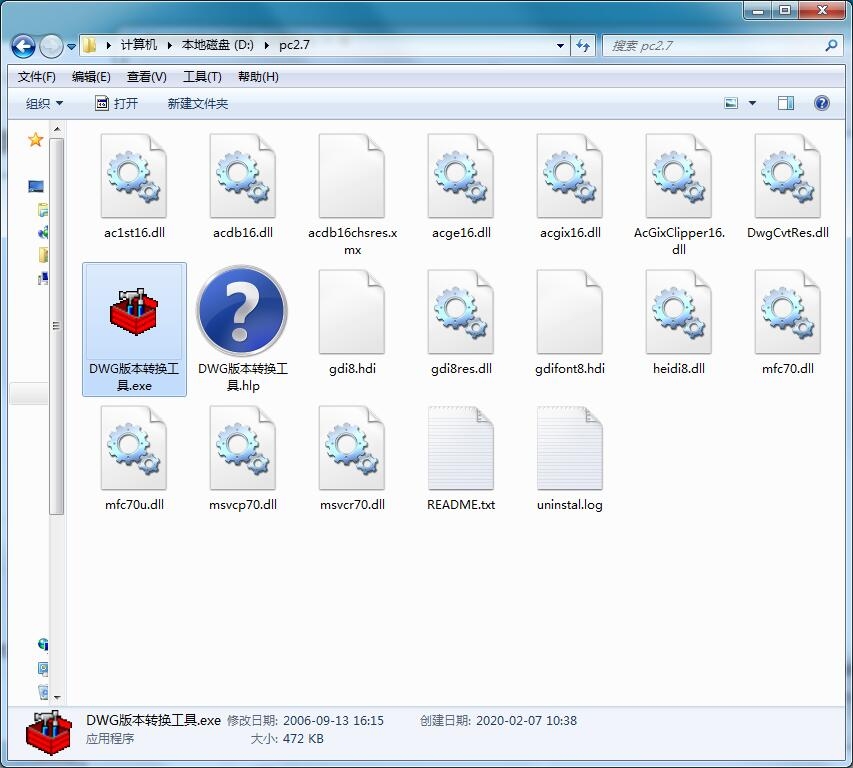This screenshot has height=768, width=853.
Task: Open the 查看(V) menu
Action: pyautogui.click(x=146, y=77)
